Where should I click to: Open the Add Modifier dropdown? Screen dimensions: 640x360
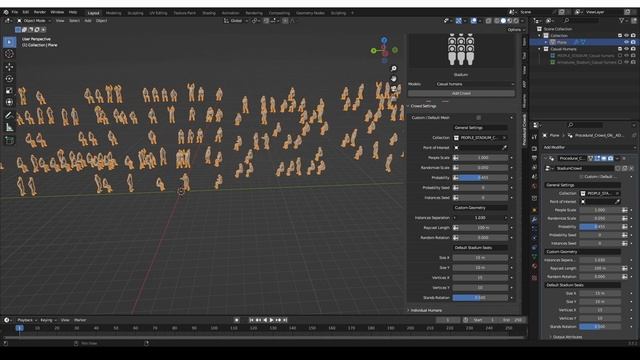[589, 147]
